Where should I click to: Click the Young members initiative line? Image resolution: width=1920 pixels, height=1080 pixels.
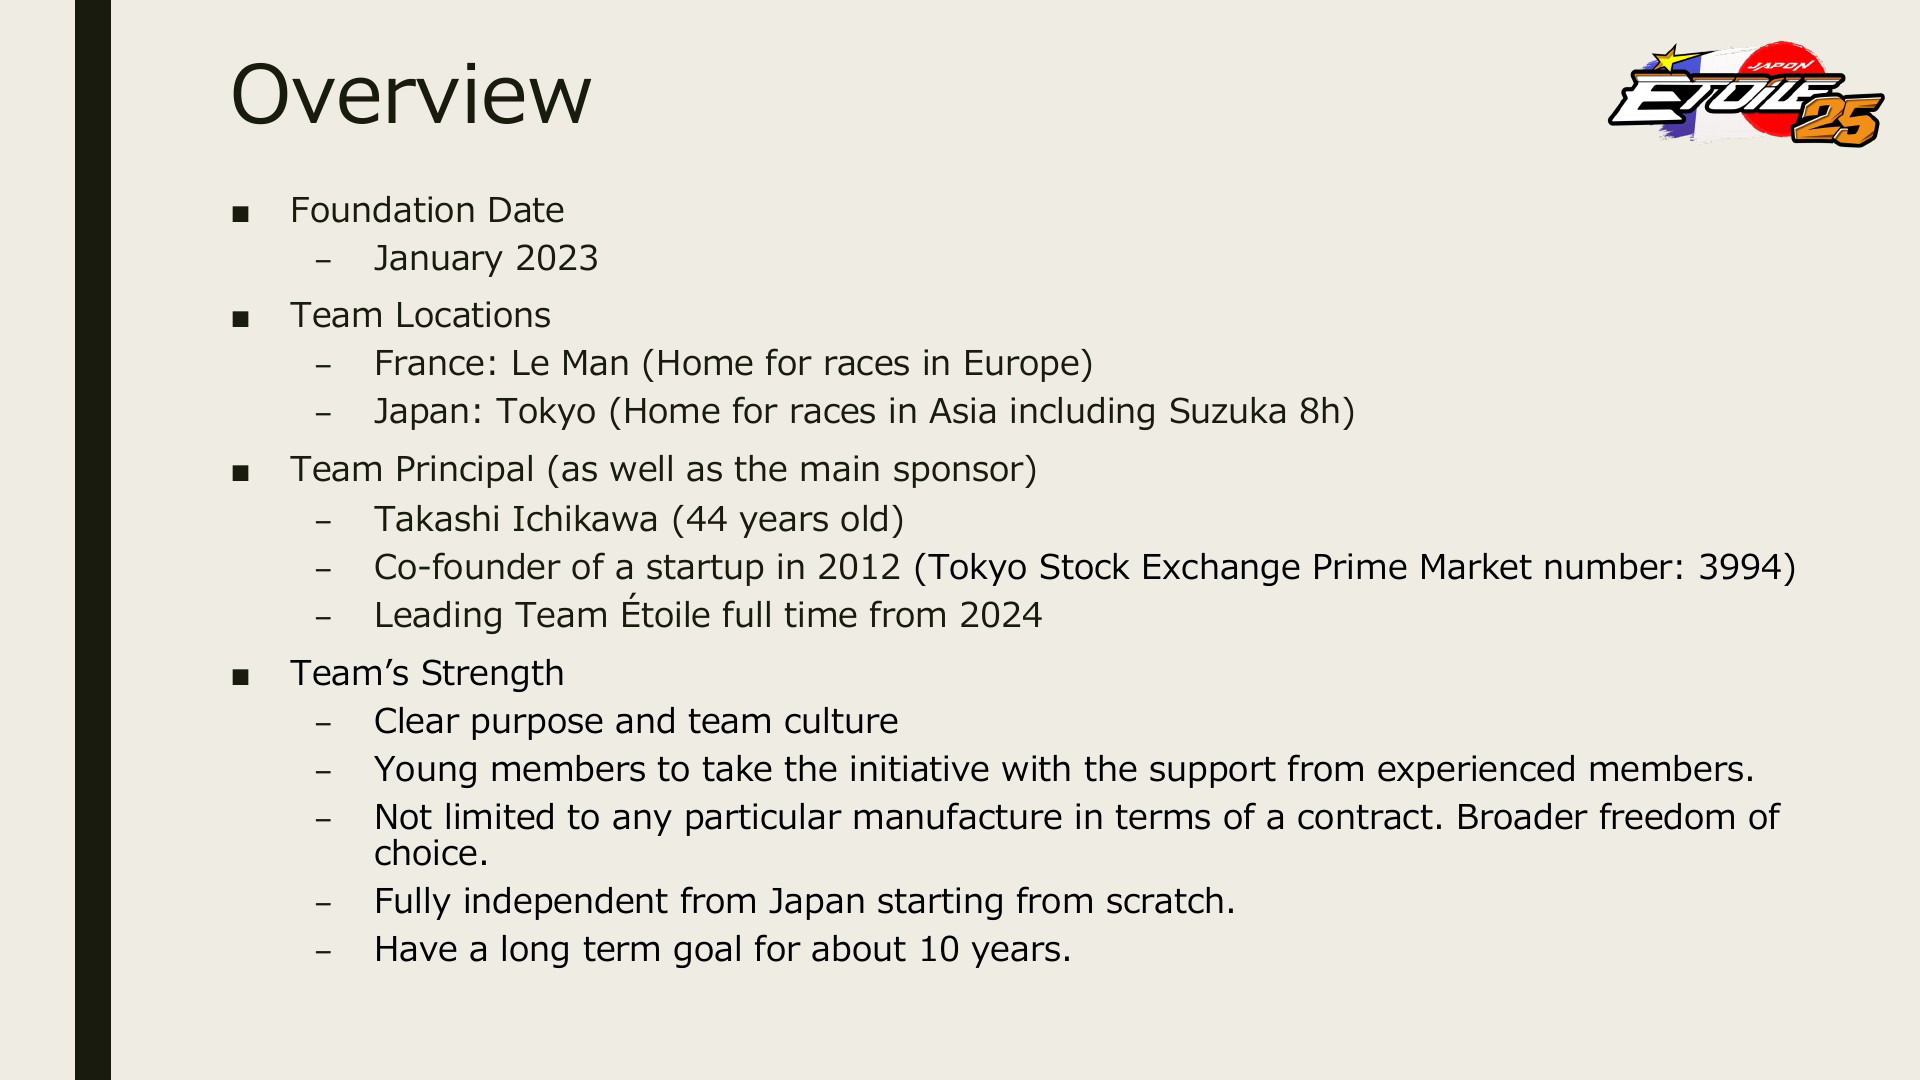(x=1064, y=769)
